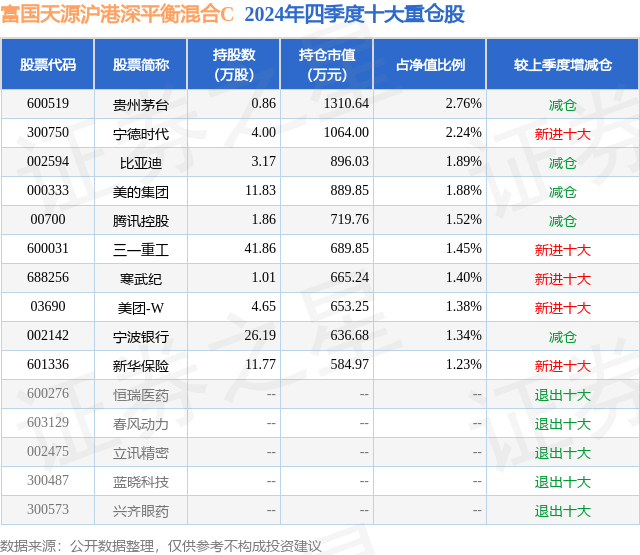This screenshot has height=555, width=640.
Task: Click market value 584.97
Action: pos(349,364)
